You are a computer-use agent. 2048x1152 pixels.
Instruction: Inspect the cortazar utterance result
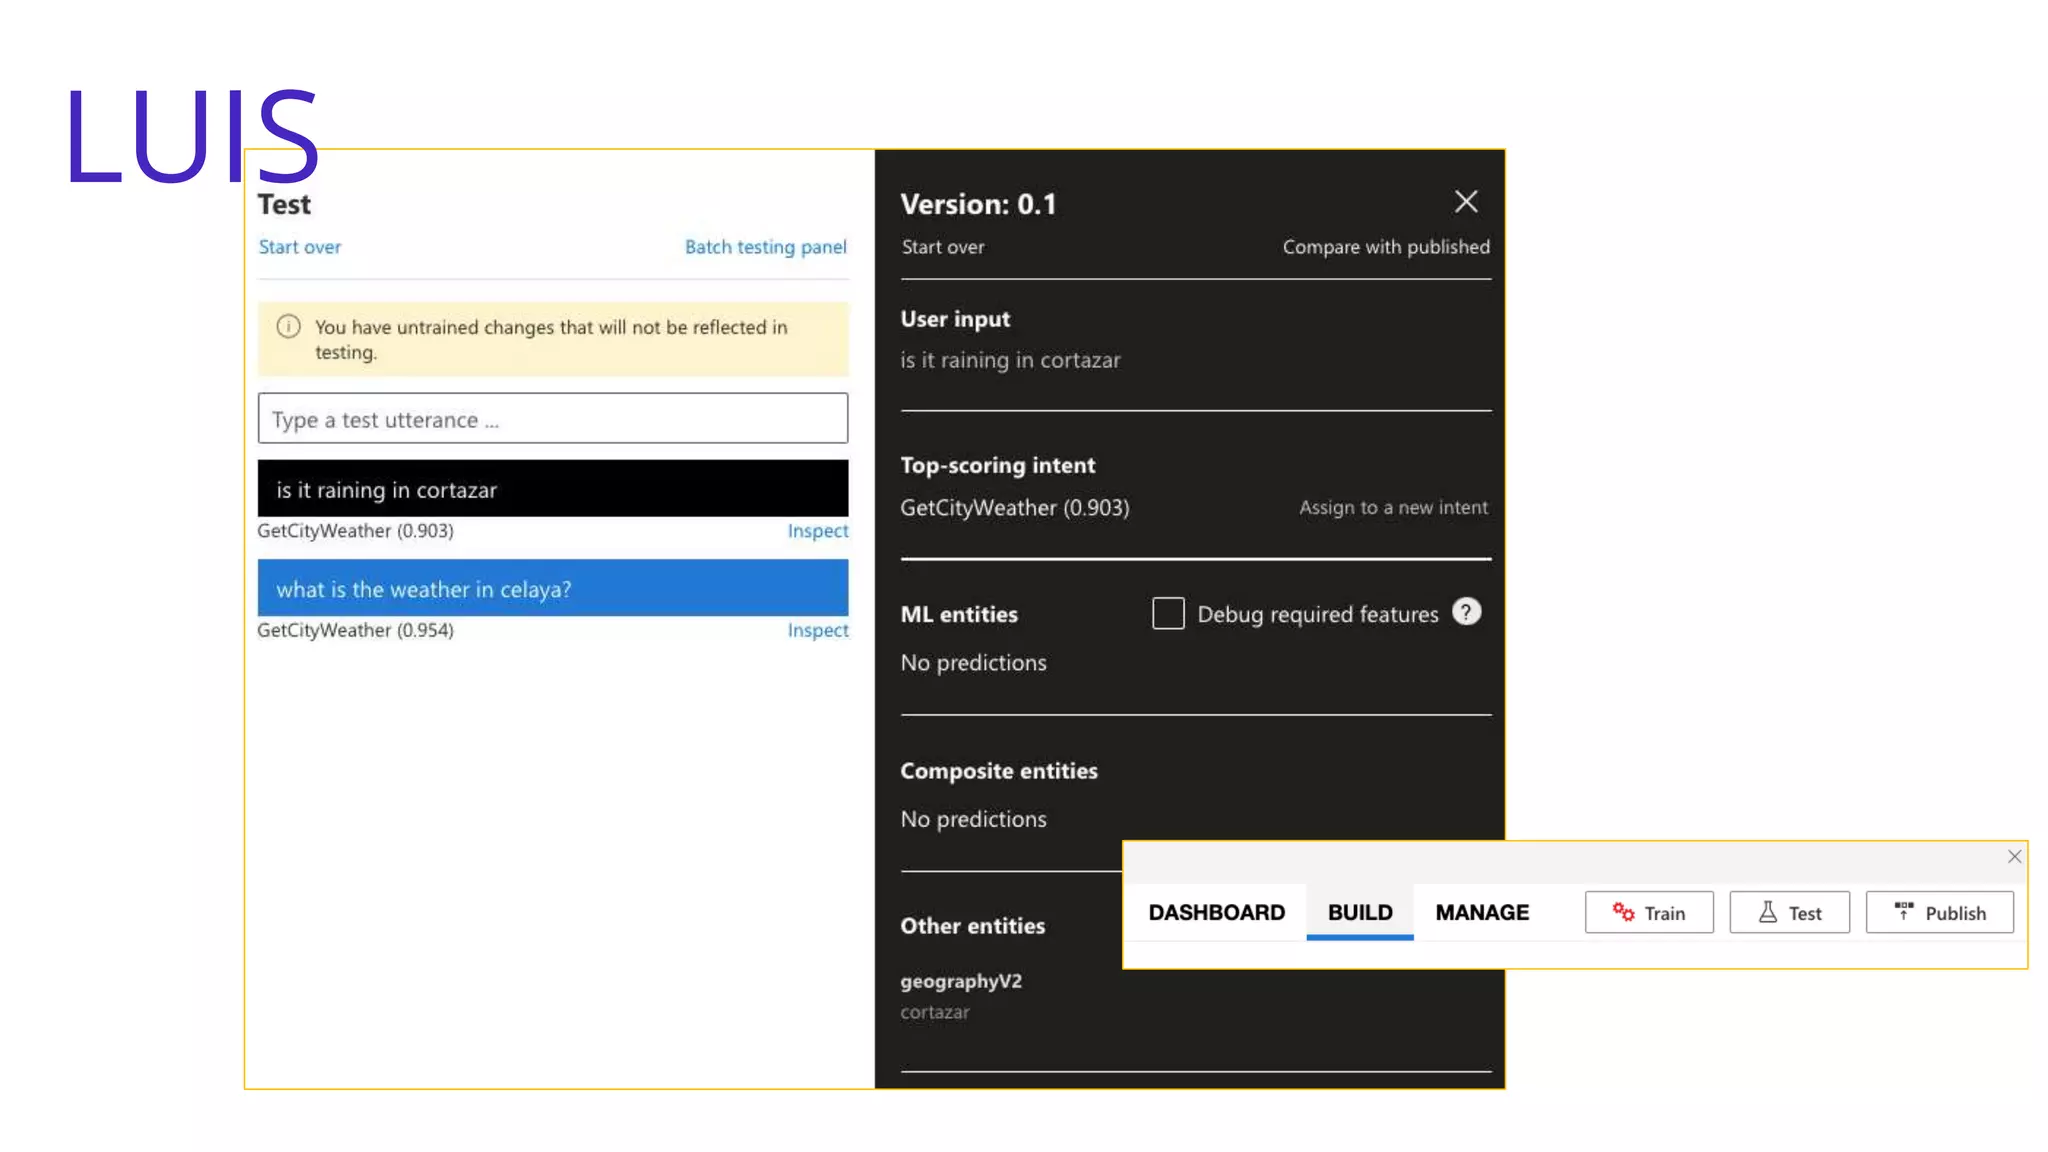click(x=817, y=531)
